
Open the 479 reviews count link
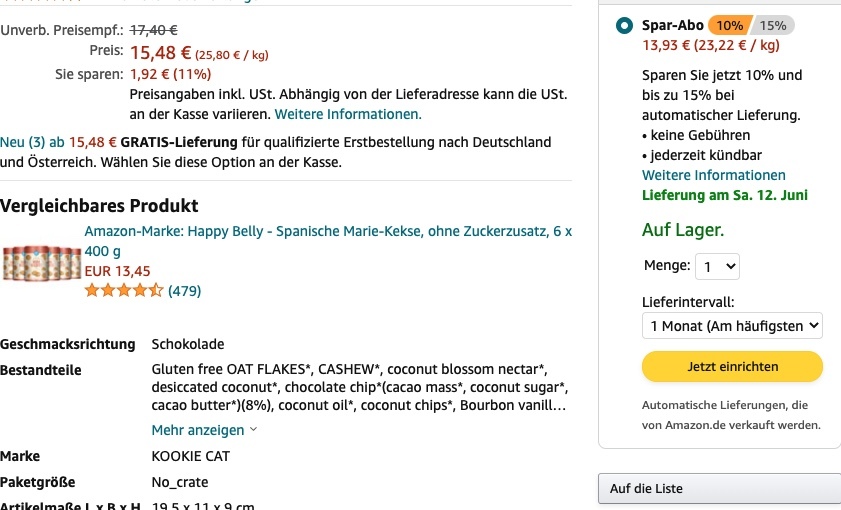pyautogui.click(x=185, y=291)
